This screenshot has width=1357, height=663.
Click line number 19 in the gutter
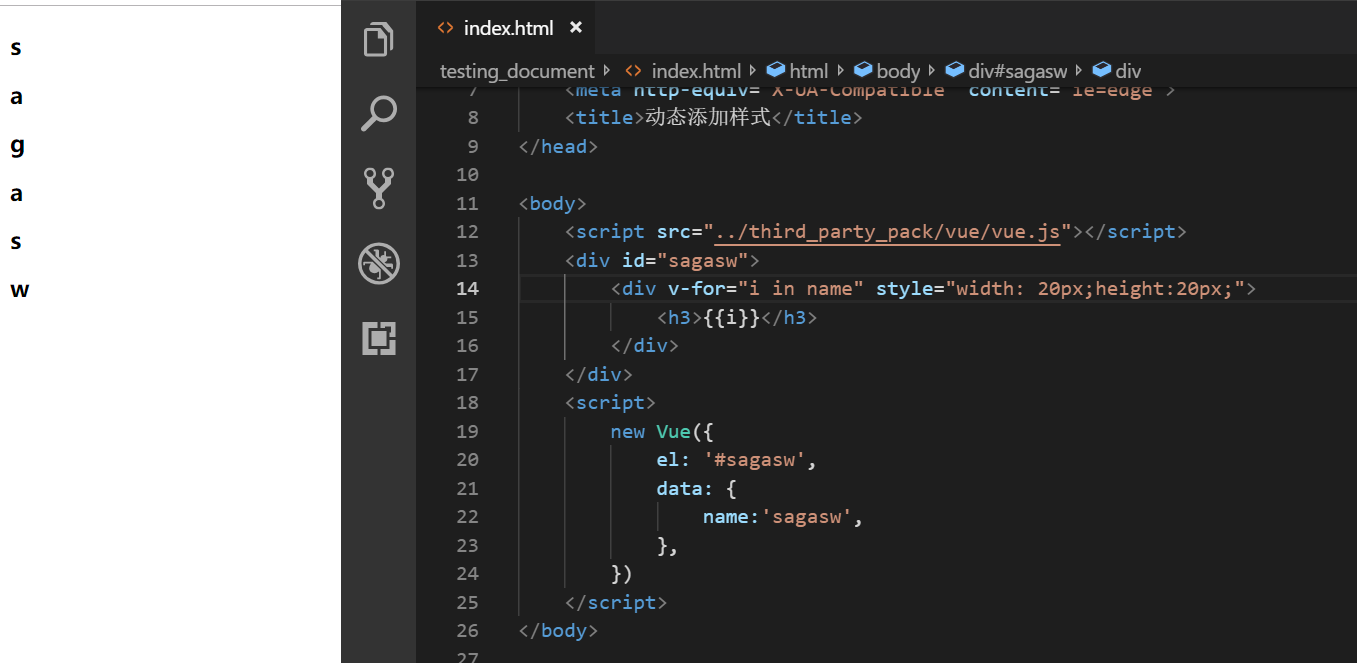pos(467,432)
